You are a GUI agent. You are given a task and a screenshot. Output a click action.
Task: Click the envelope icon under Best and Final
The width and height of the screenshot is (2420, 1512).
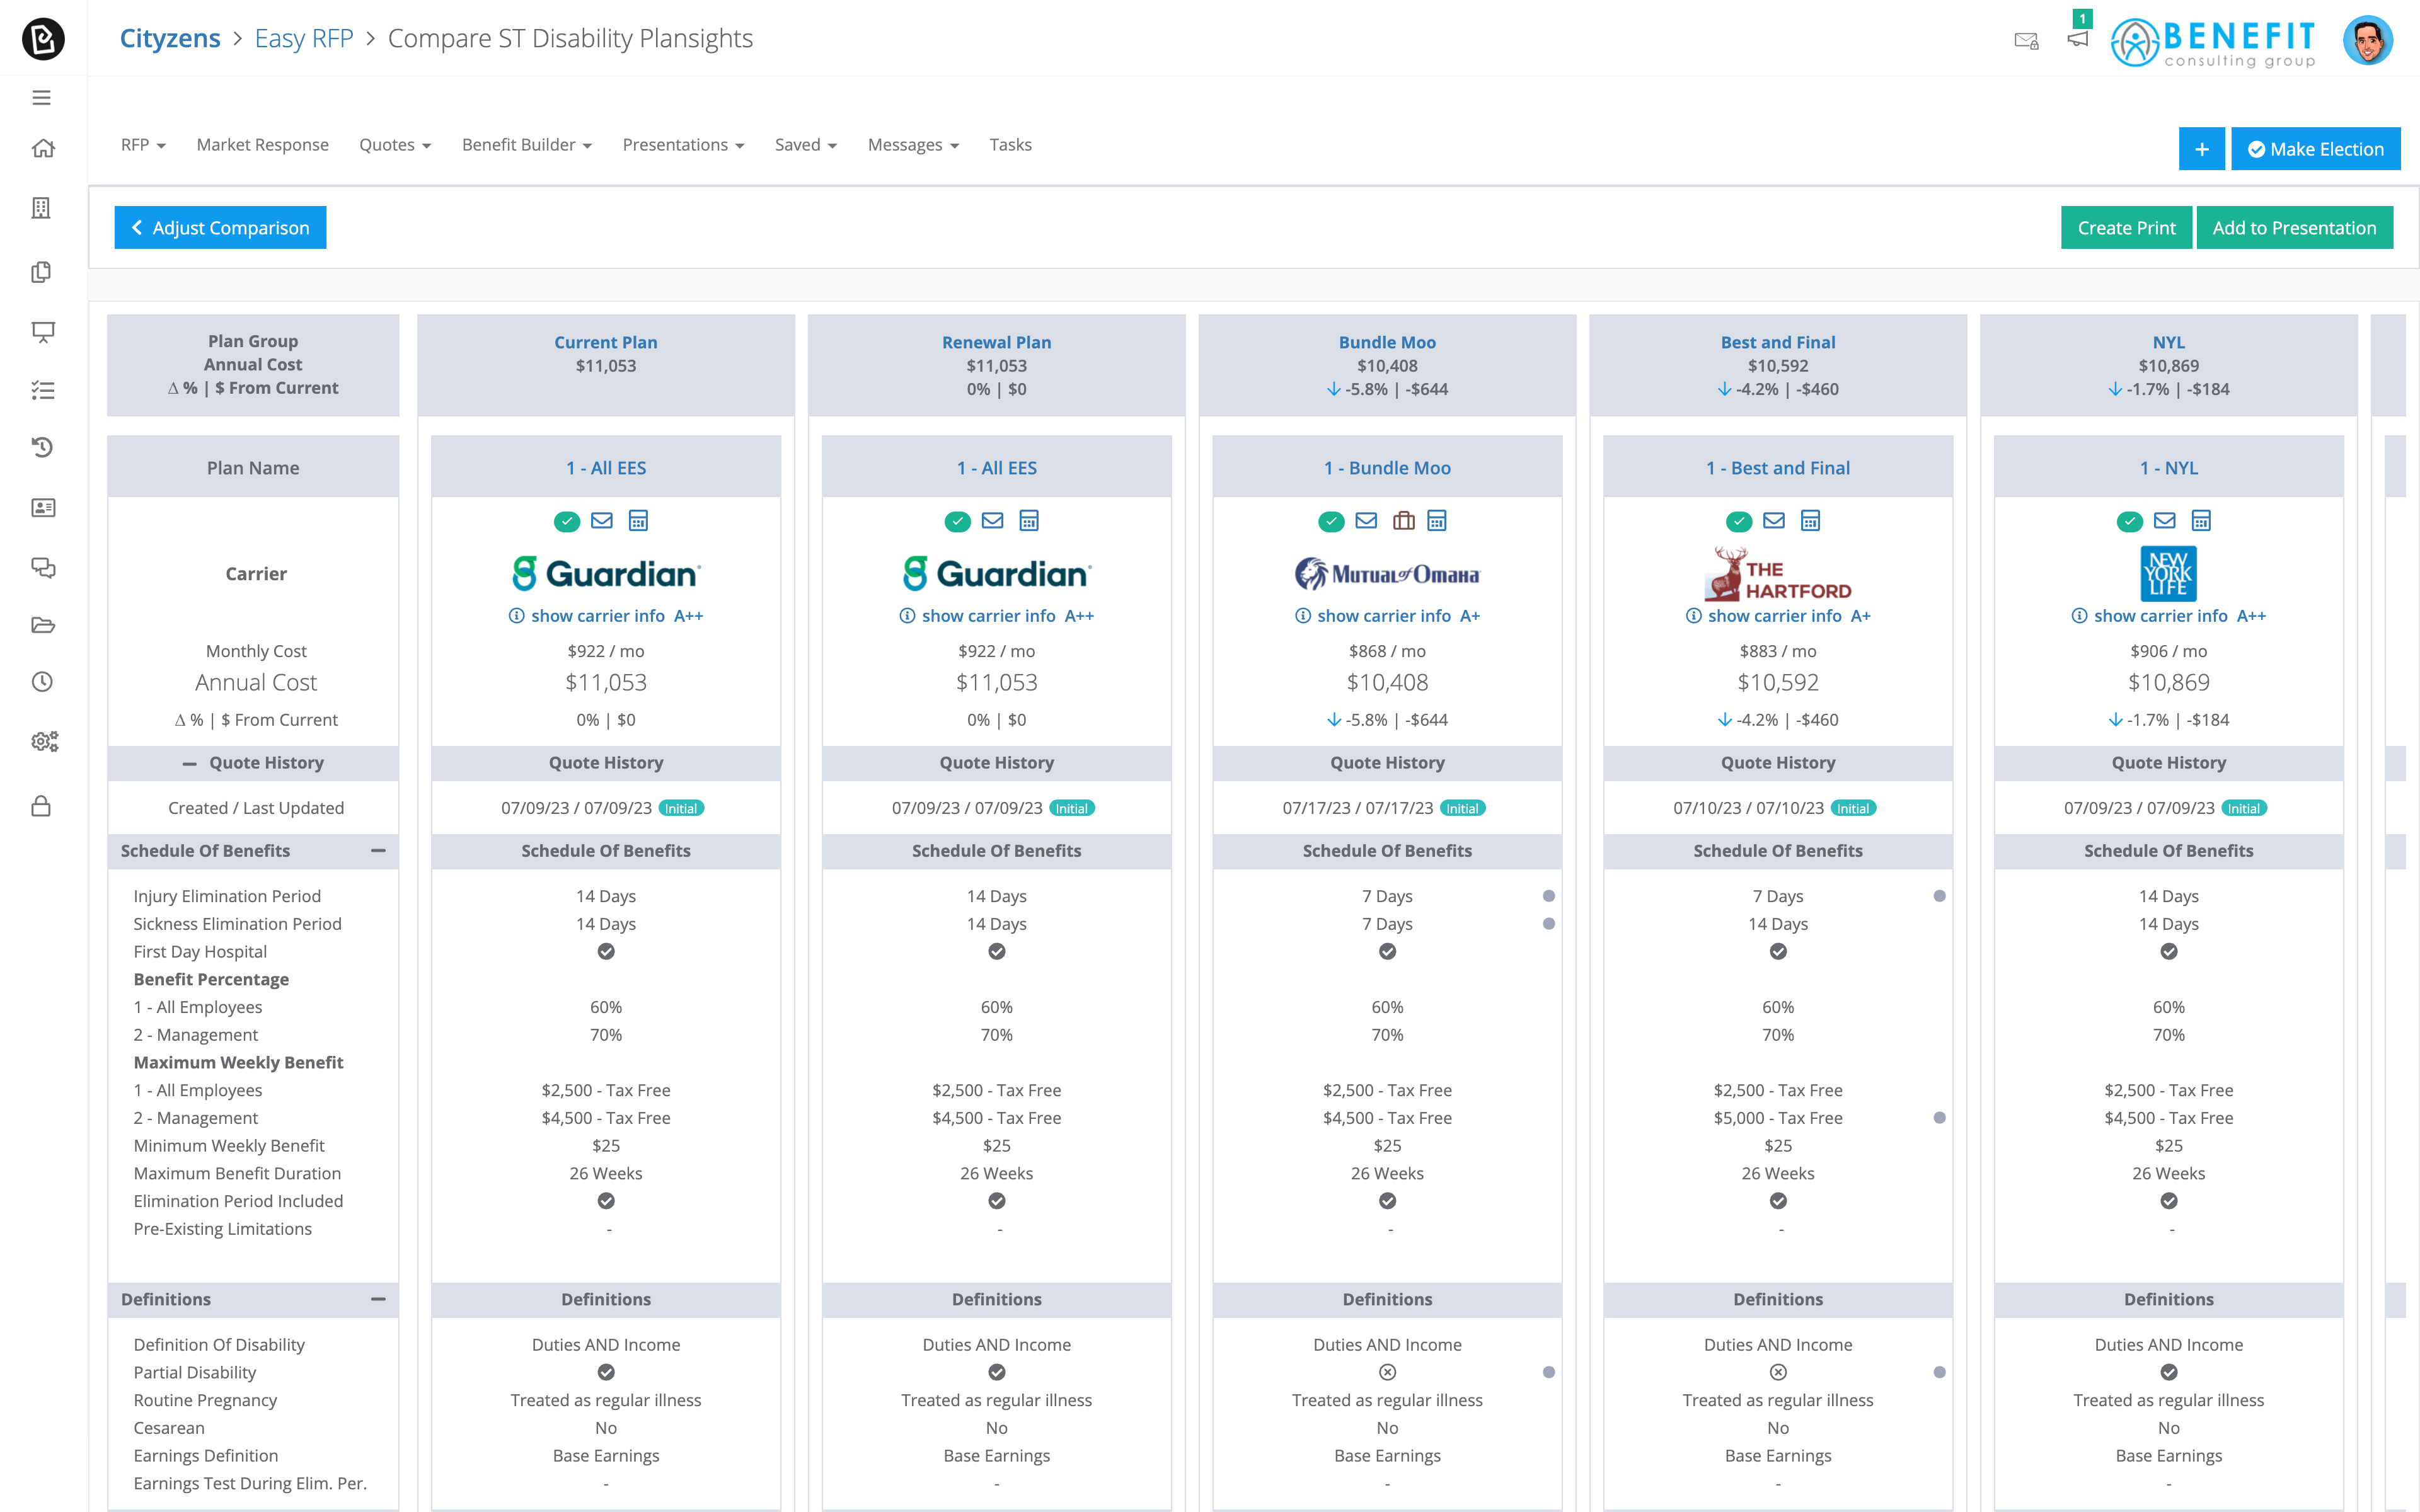point(1773,520)
